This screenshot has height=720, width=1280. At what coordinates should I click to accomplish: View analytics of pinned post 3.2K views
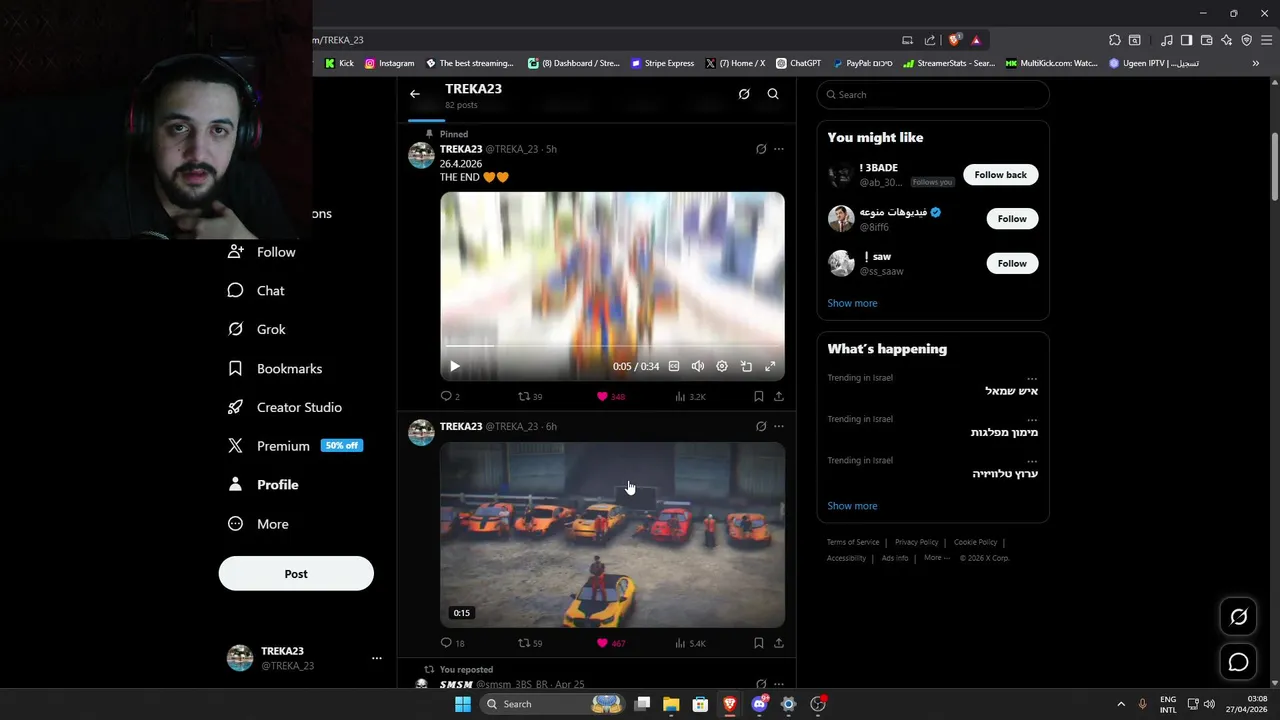[x=690, y=397]
